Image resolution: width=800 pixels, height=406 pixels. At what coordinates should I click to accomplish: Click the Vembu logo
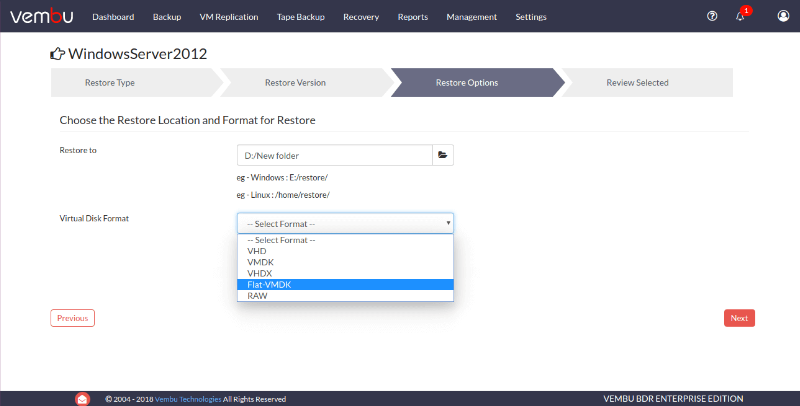pos(41,16)
